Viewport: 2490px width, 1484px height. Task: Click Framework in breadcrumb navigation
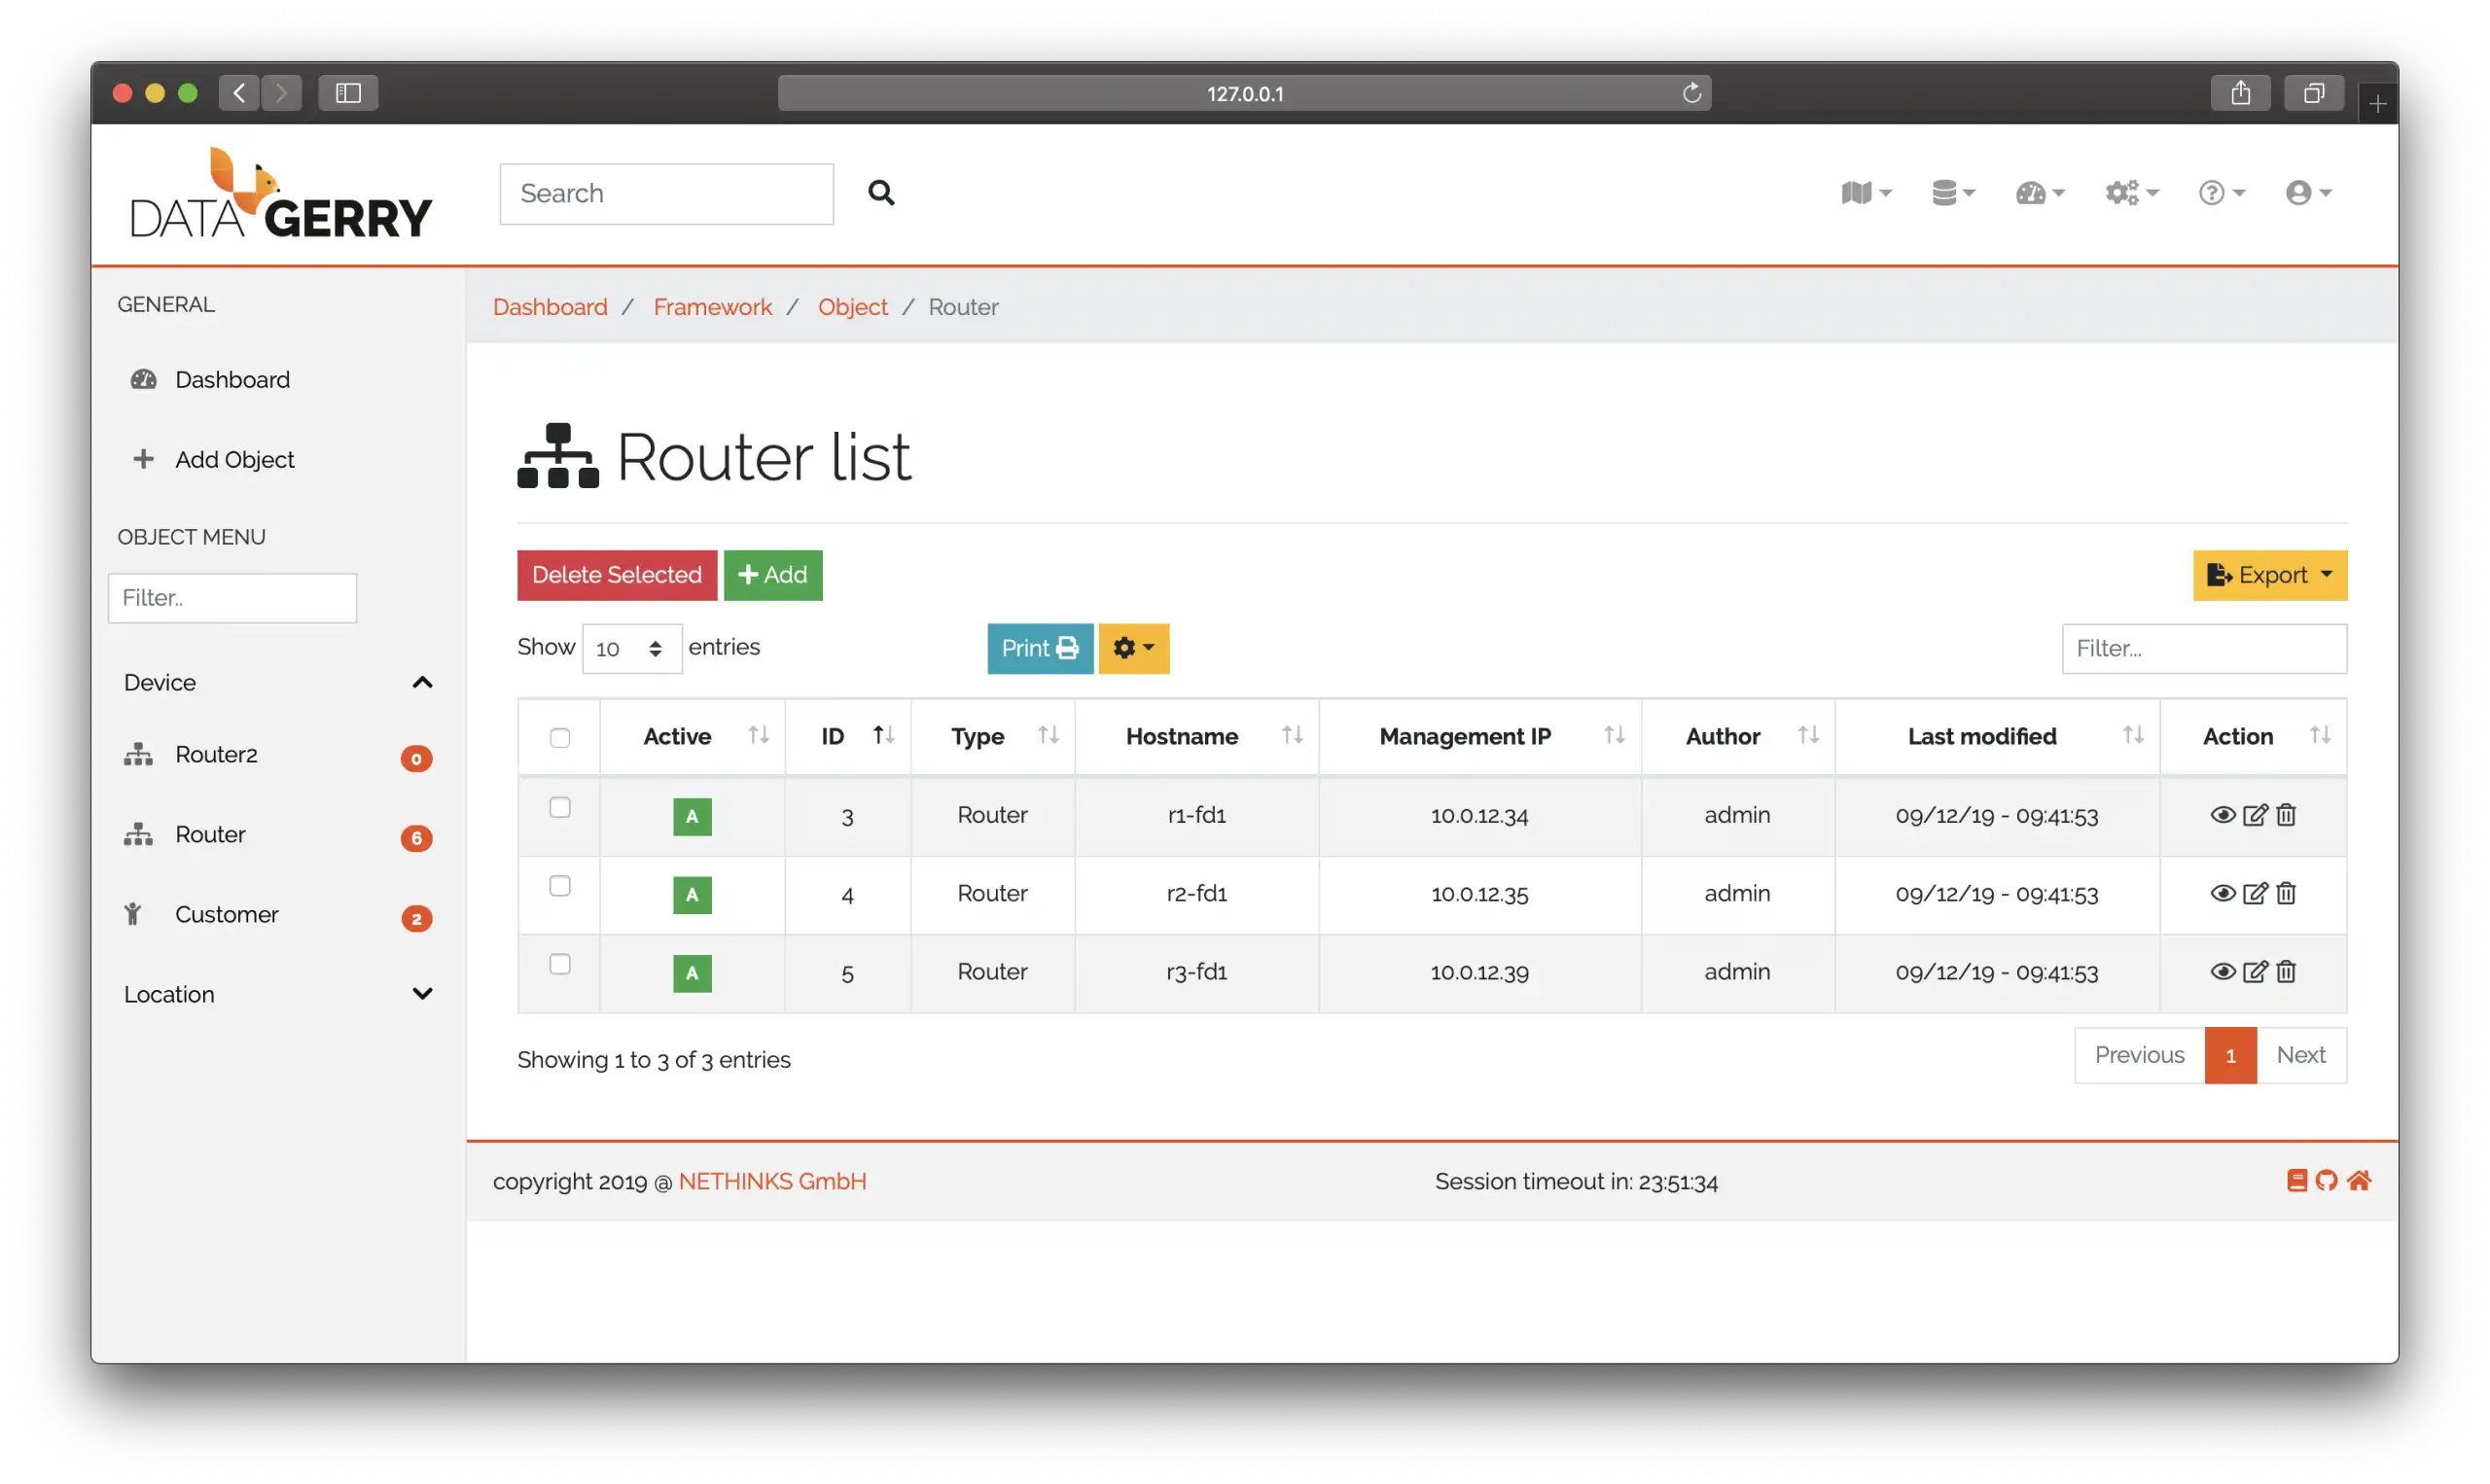tap(712, 305)
